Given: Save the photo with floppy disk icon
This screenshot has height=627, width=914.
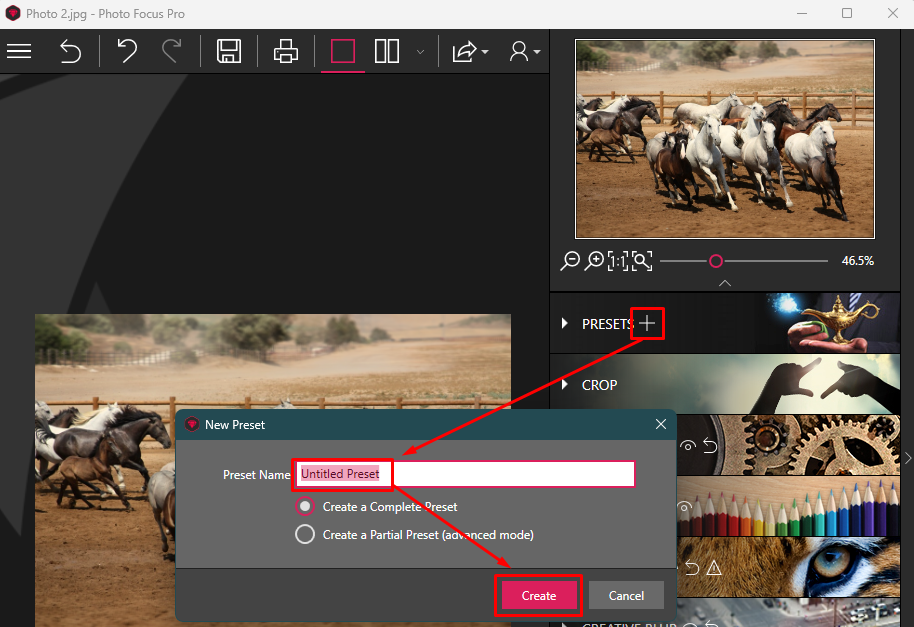Looking at the screenshot, I should [x=229, y=51].
